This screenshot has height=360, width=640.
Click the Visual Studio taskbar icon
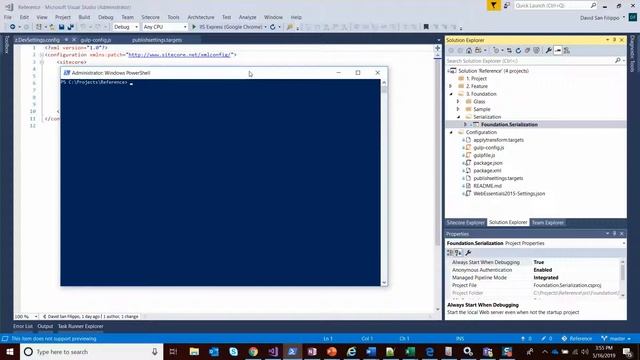click(273, 351)
